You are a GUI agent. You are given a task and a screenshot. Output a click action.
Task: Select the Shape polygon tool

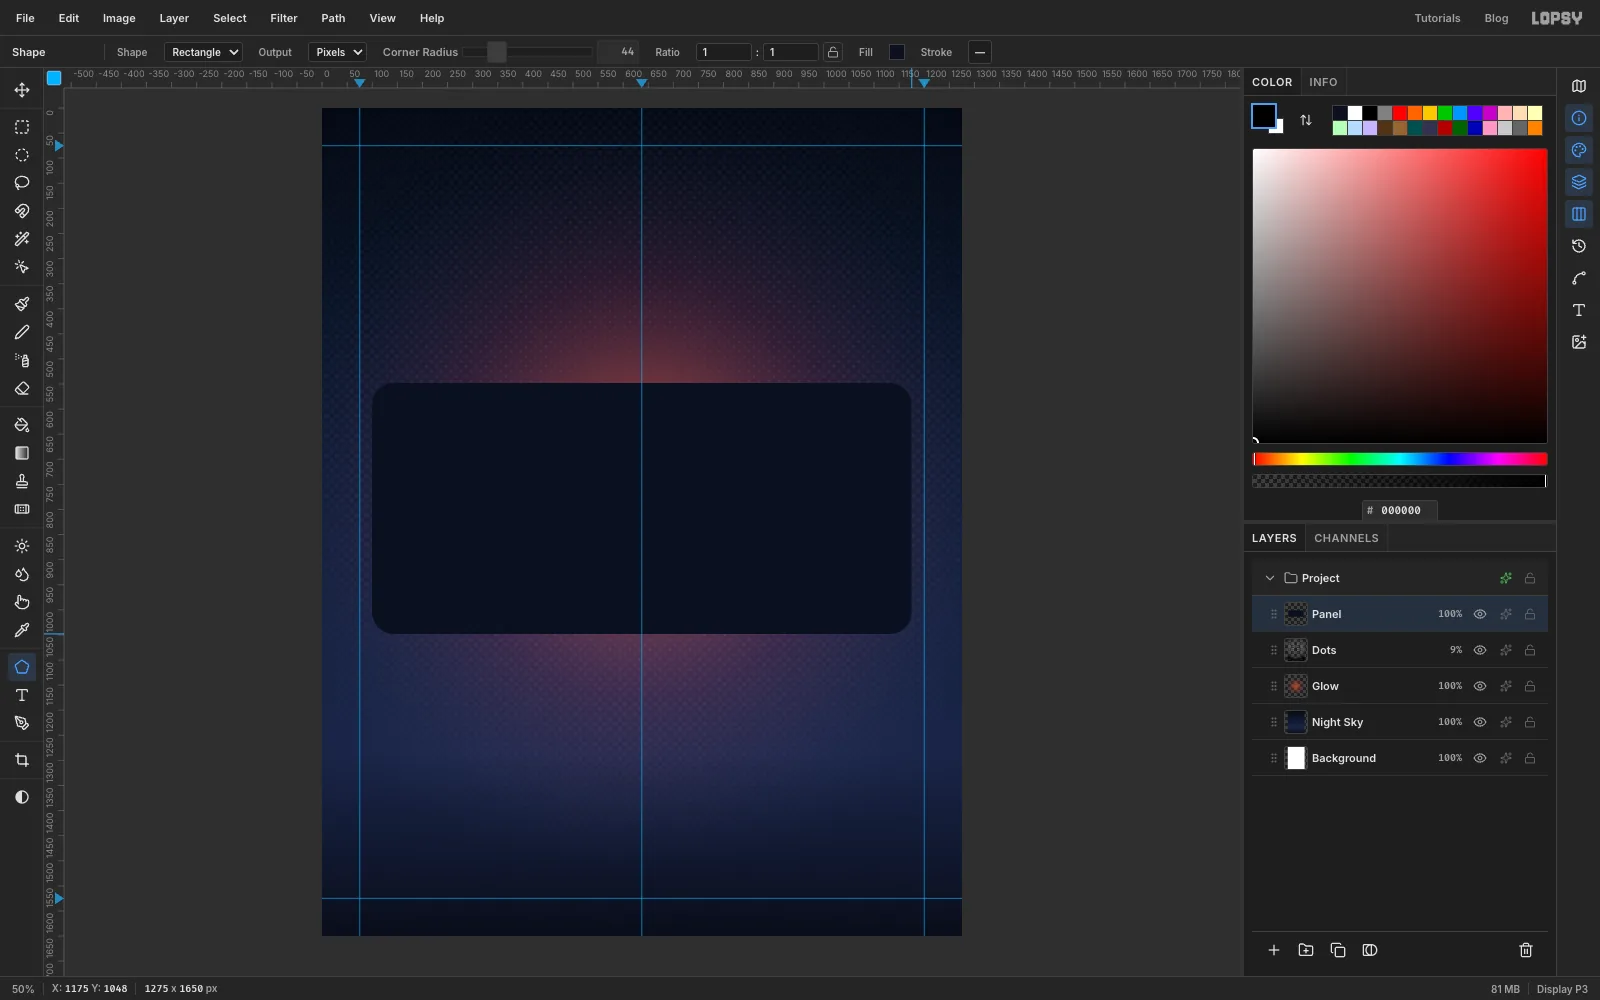tap(22, 667)
